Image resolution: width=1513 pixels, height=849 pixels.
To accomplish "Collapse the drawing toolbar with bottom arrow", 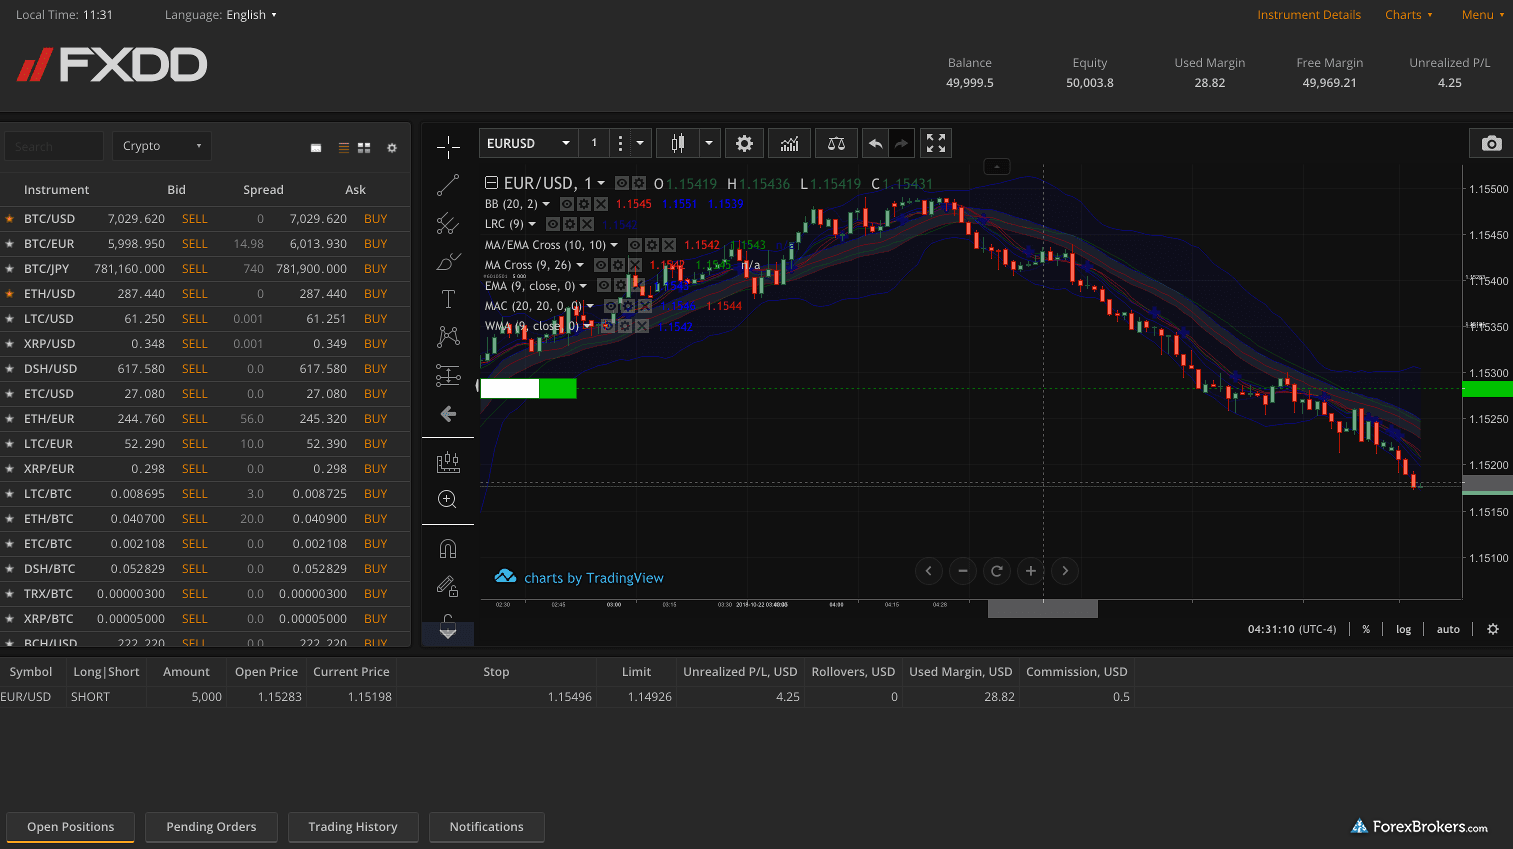I will pyautogui.click(x=448, y=632).
